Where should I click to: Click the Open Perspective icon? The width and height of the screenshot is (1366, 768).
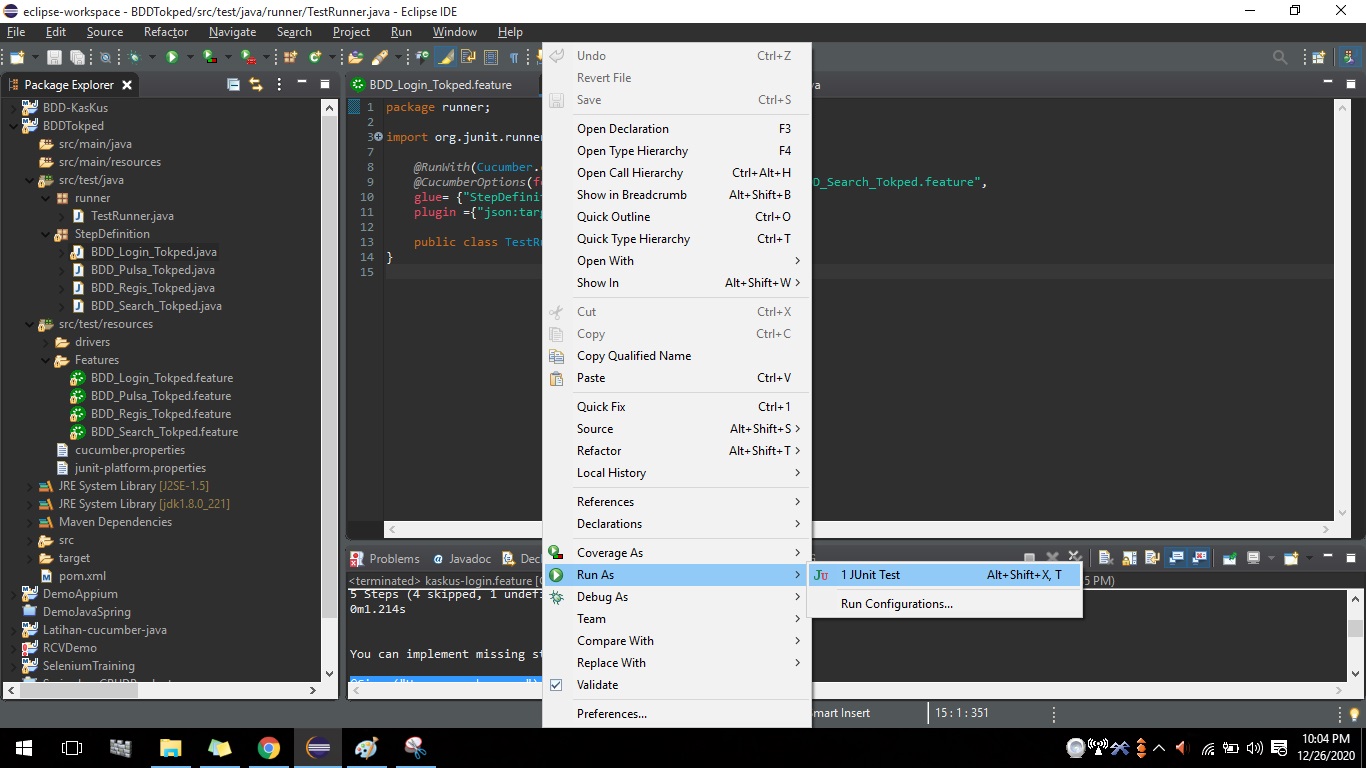point(1319,57)
